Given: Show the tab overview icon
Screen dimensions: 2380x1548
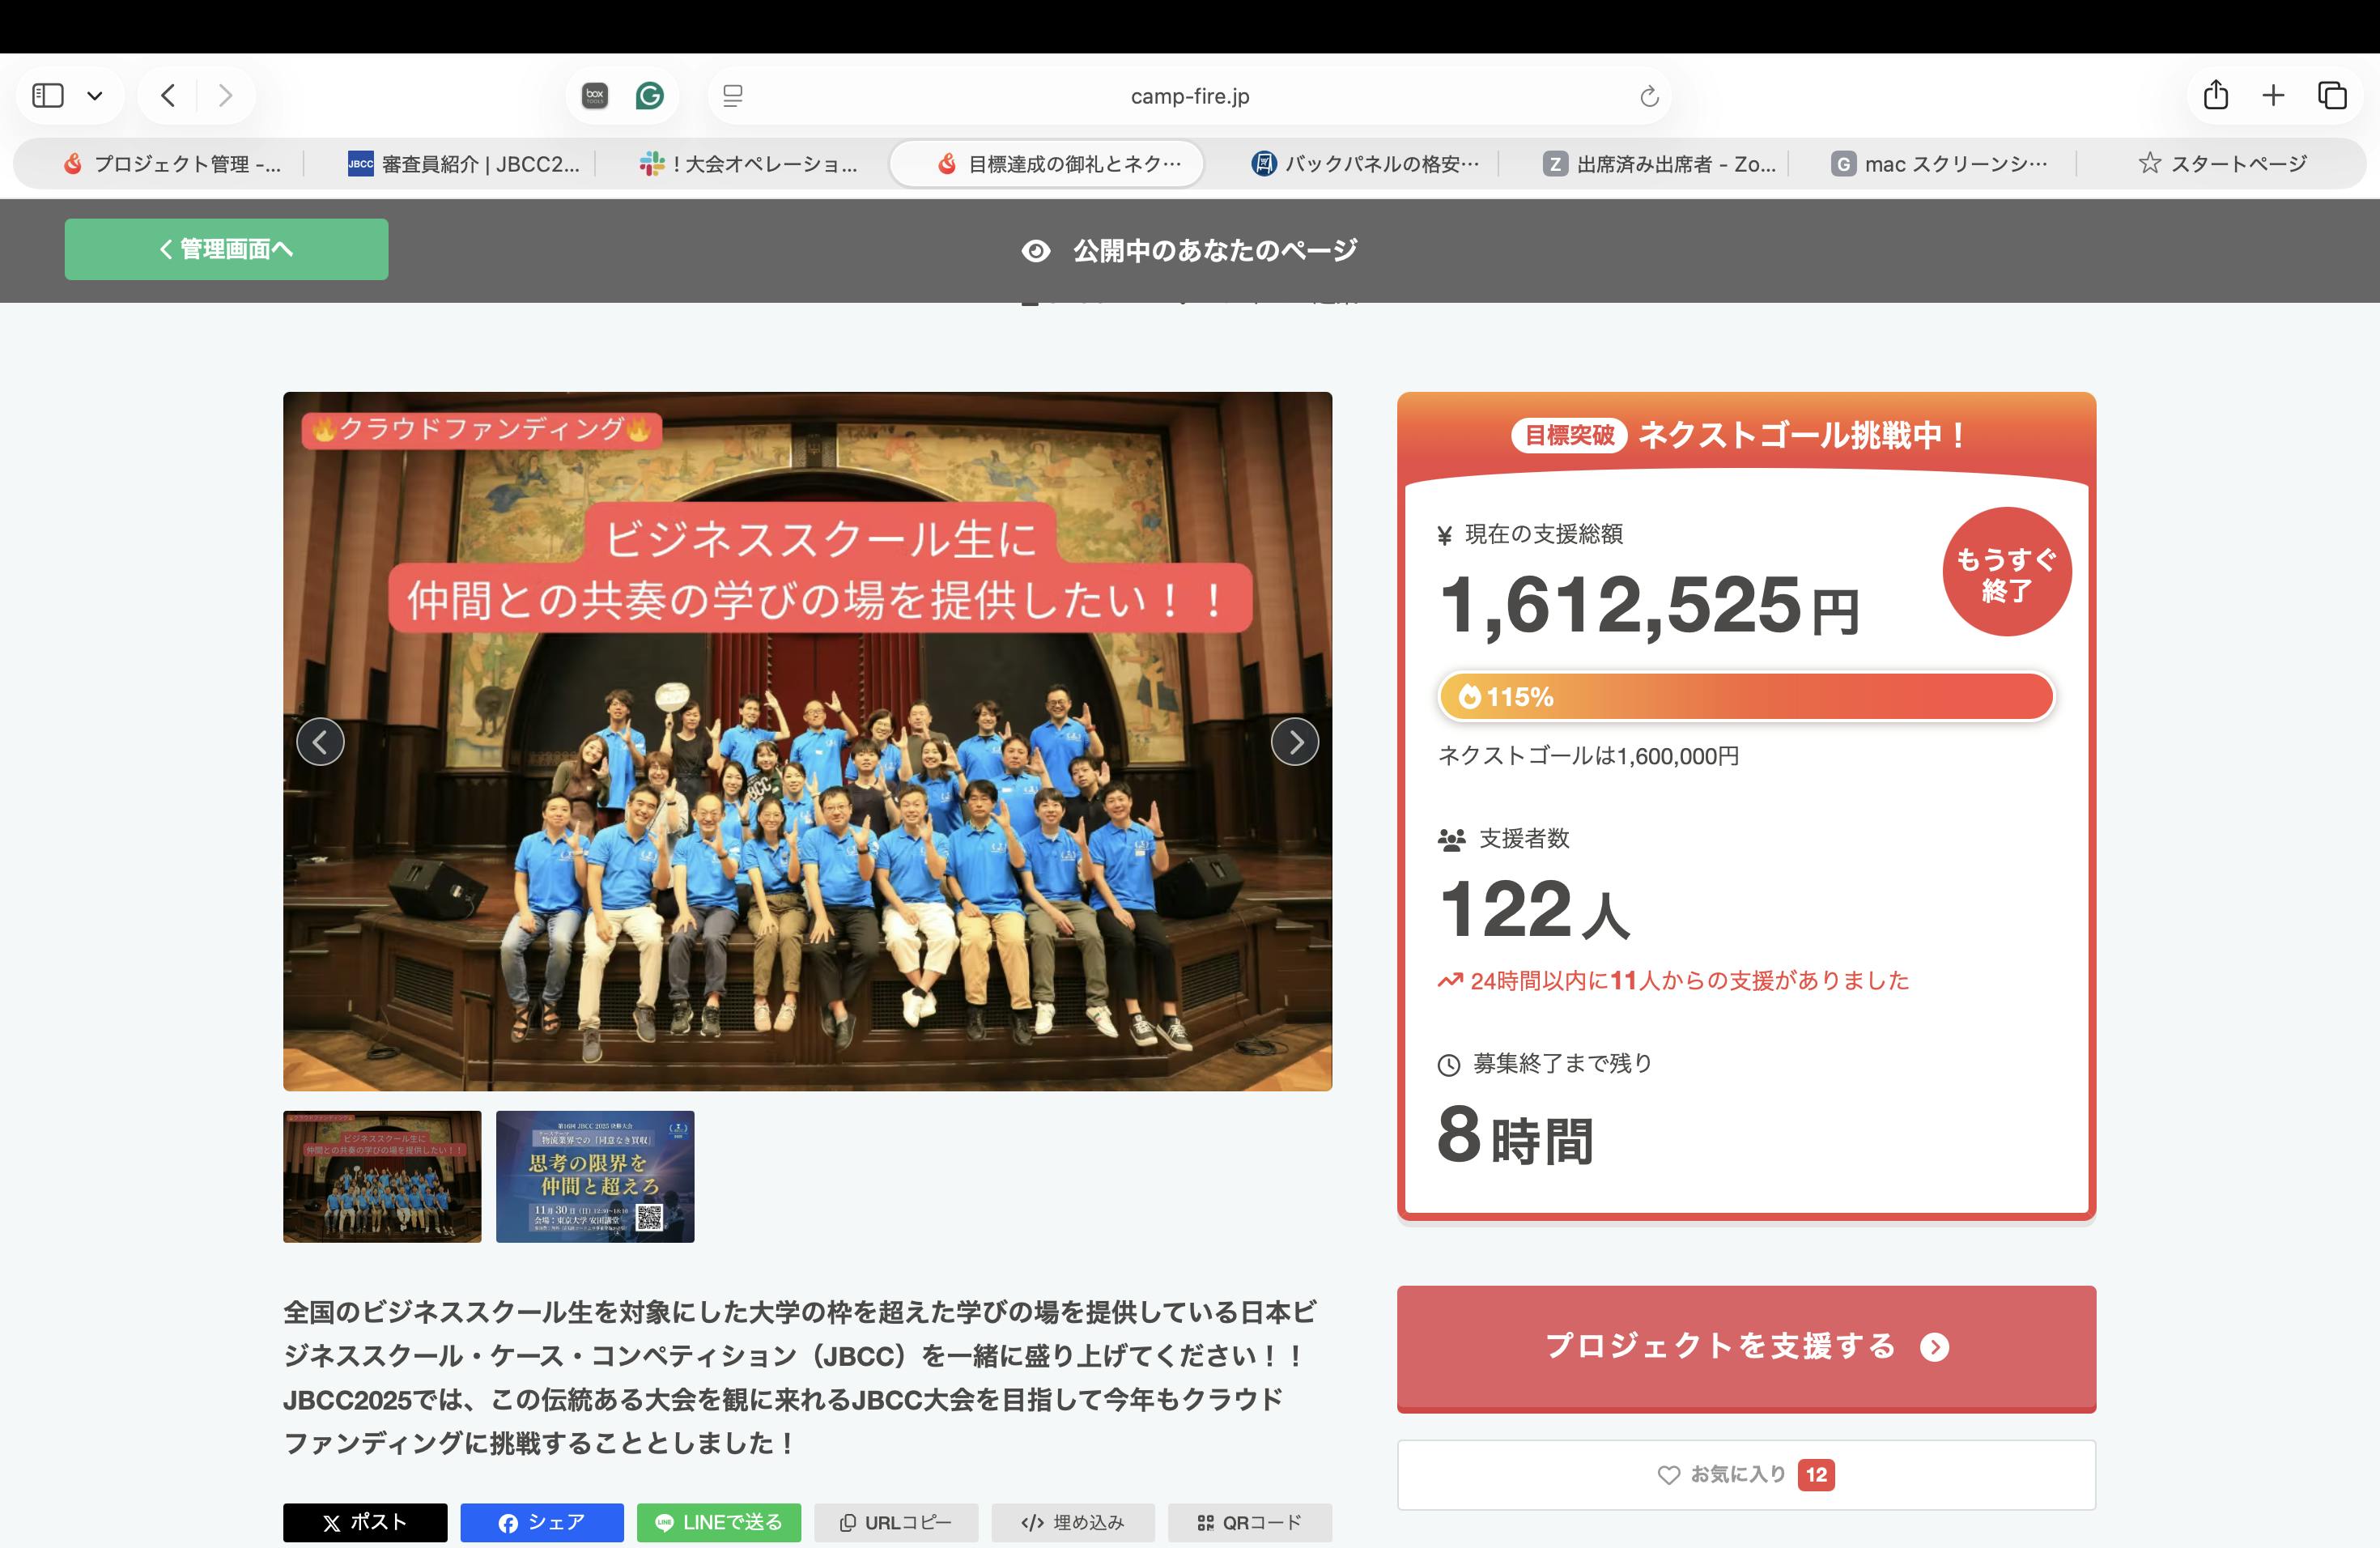Looking at the screenshot, I should coord(2332,95).
